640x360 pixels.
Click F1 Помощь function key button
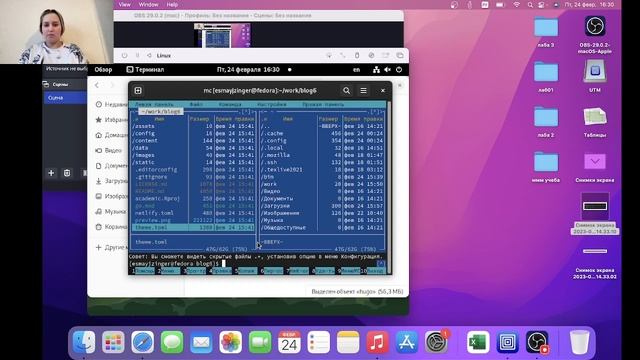click(144, 271)
